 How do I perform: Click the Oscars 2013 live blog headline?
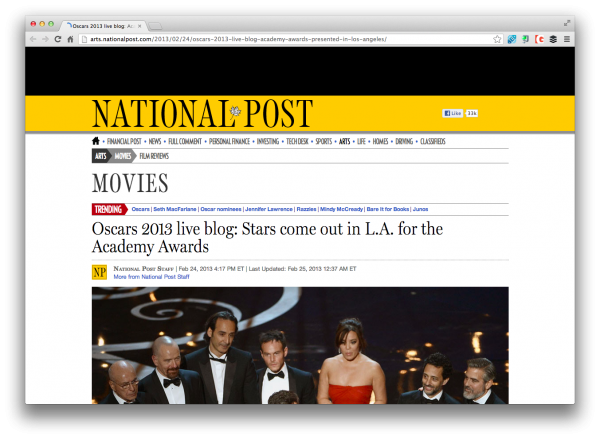267,238
